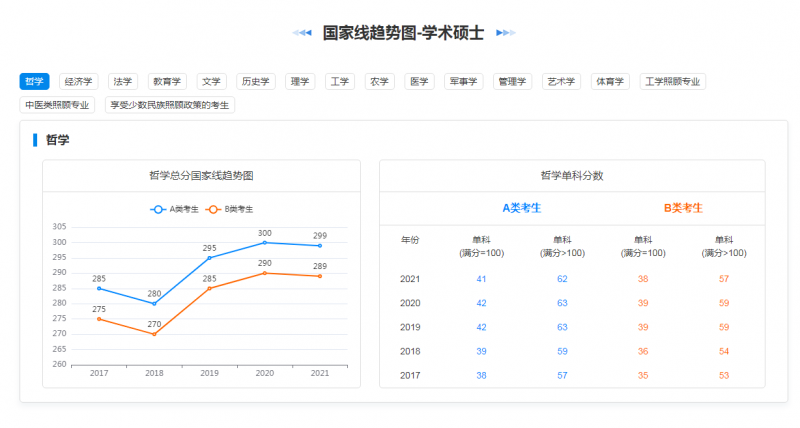Click the 2017 row year cell in table

(x=410, y=375)
